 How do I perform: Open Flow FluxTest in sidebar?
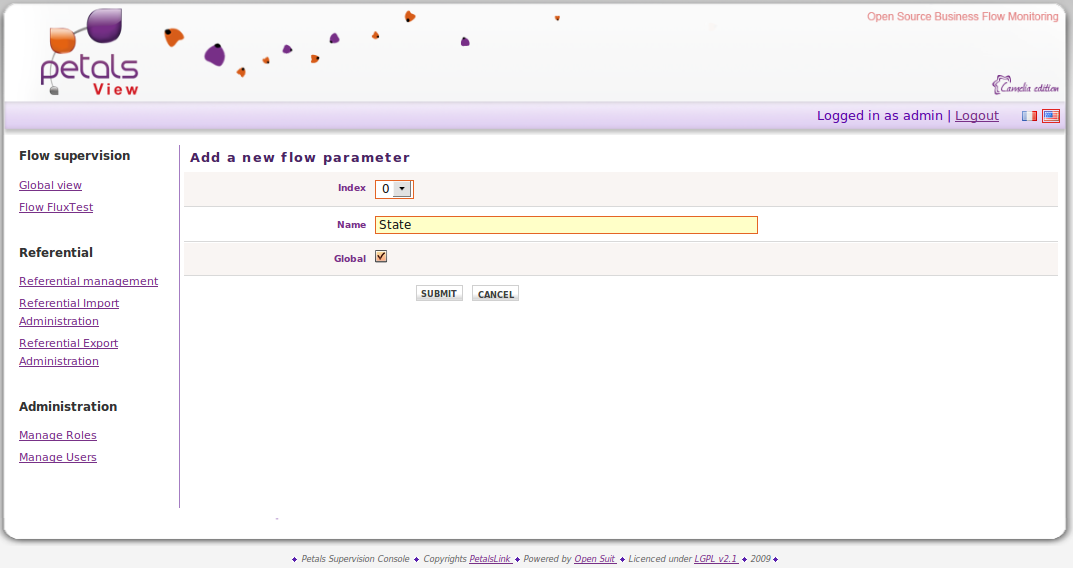point(56,207)
